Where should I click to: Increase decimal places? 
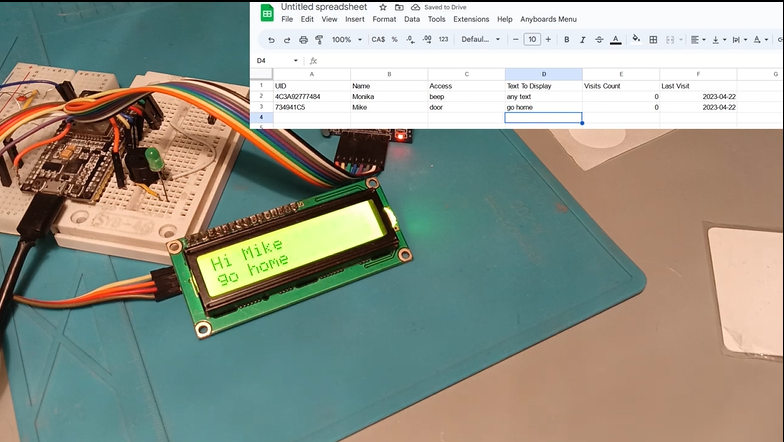pyautogui.click(x=427, y=40)
